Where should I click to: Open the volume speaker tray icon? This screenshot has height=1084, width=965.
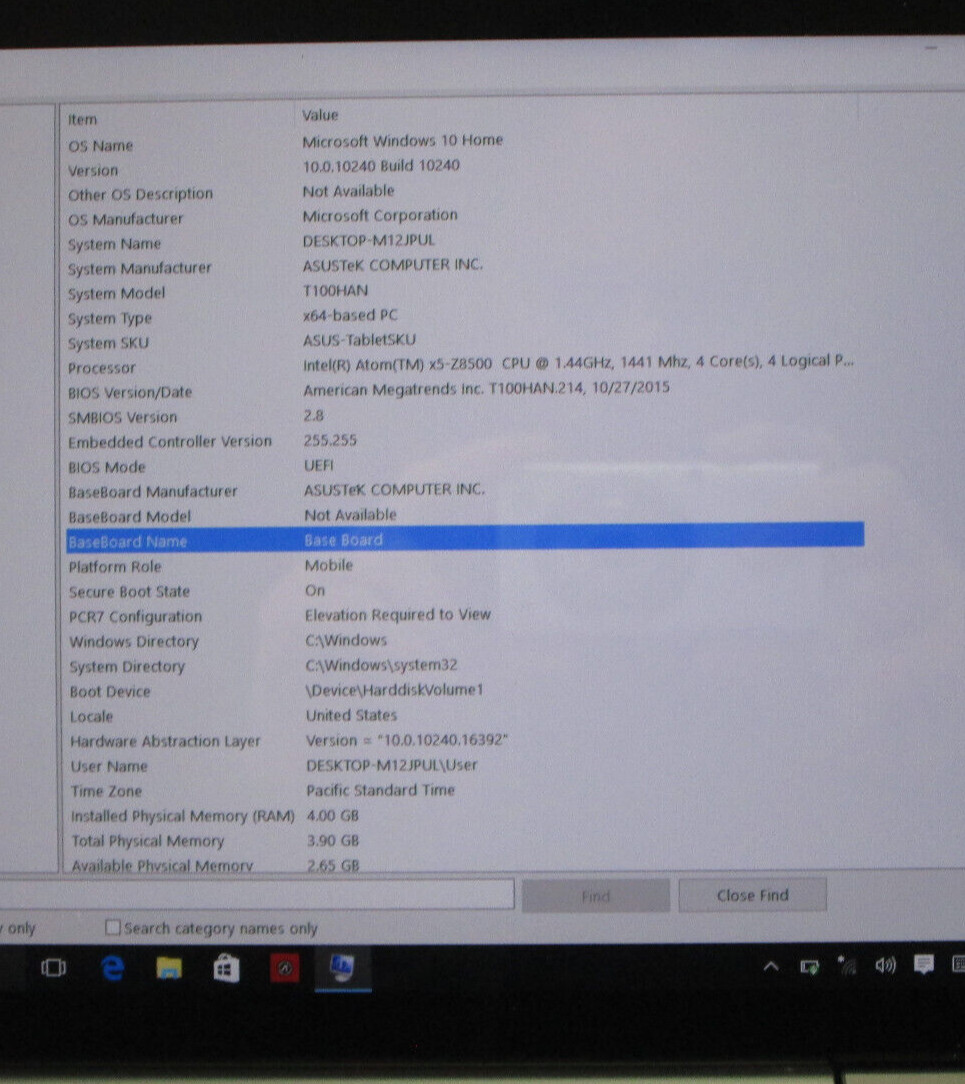[x=886, y=965]
